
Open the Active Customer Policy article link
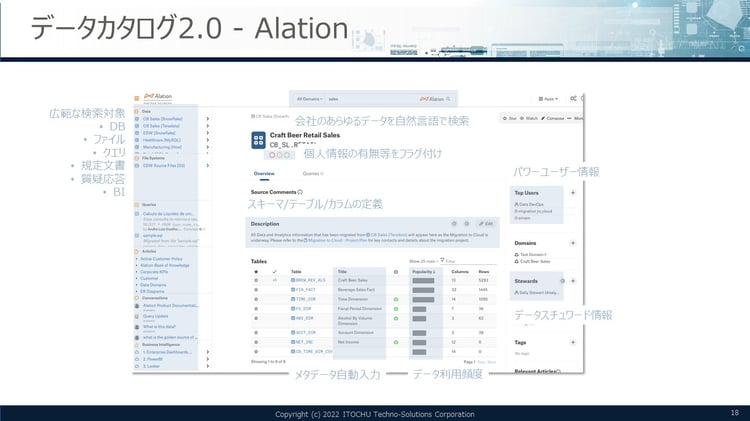[163, 258]
